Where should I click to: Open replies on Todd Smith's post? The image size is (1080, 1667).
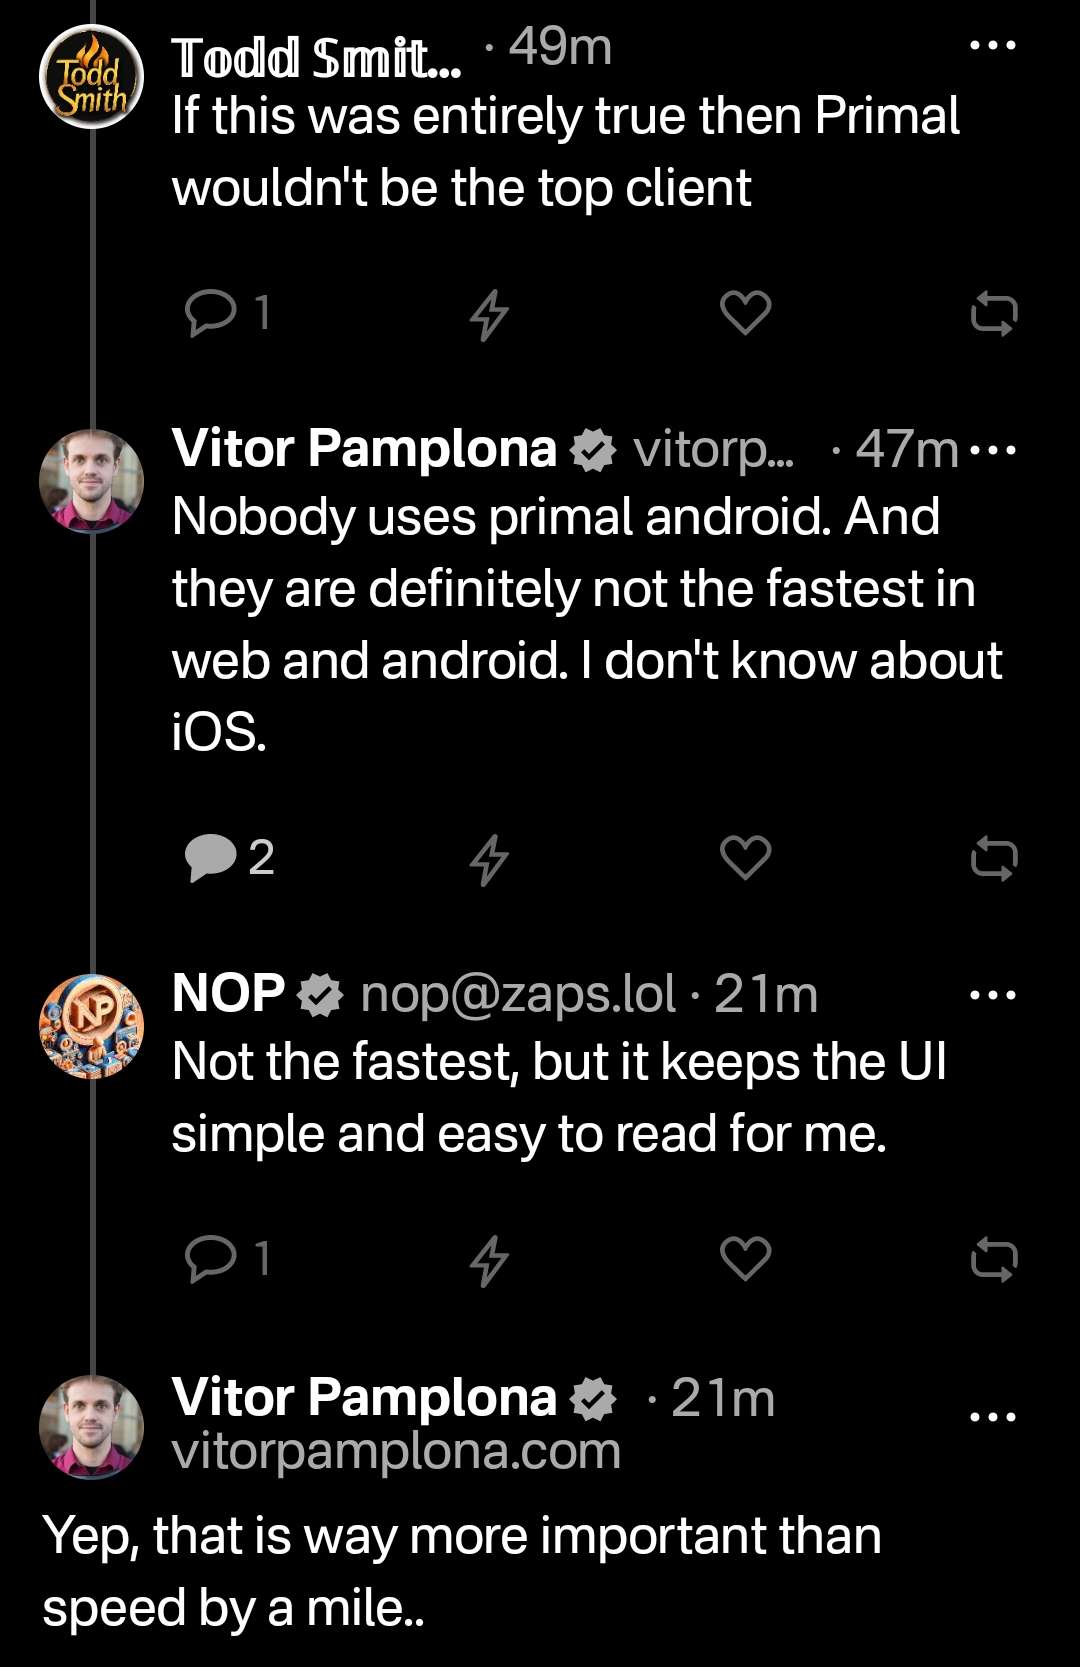tap(212, 313)
